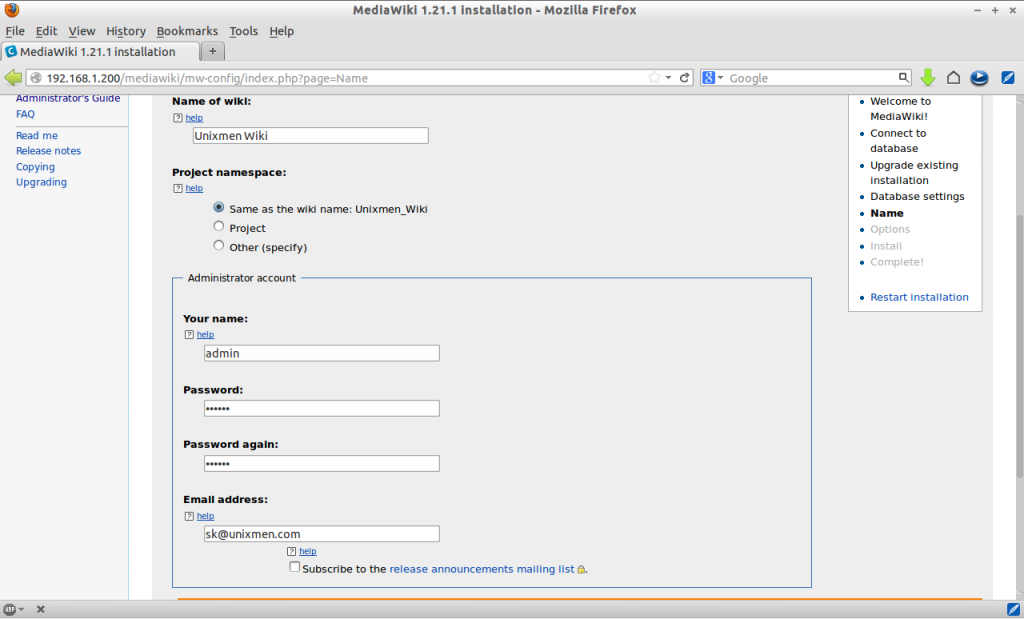Click the Name of wiki input field
The height and width of the screenshot is (619, 1024).
point(311,136)
